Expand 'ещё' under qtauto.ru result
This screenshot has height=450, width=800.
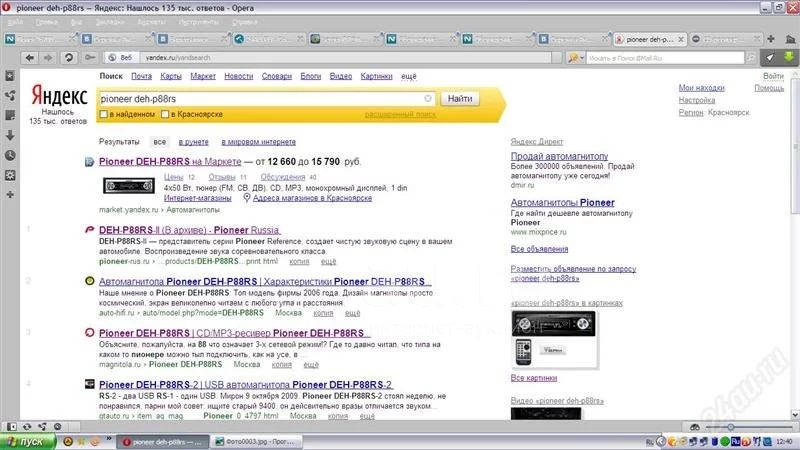(x=367, y=416)
